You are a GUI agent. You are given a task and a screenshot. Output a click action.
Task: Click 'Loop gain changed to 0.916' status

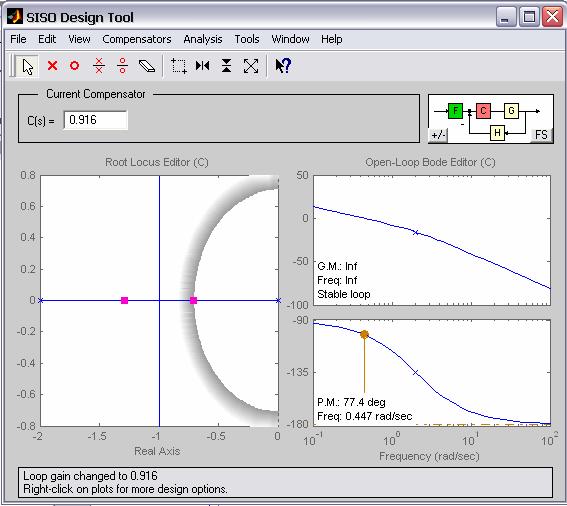[90, 476]
